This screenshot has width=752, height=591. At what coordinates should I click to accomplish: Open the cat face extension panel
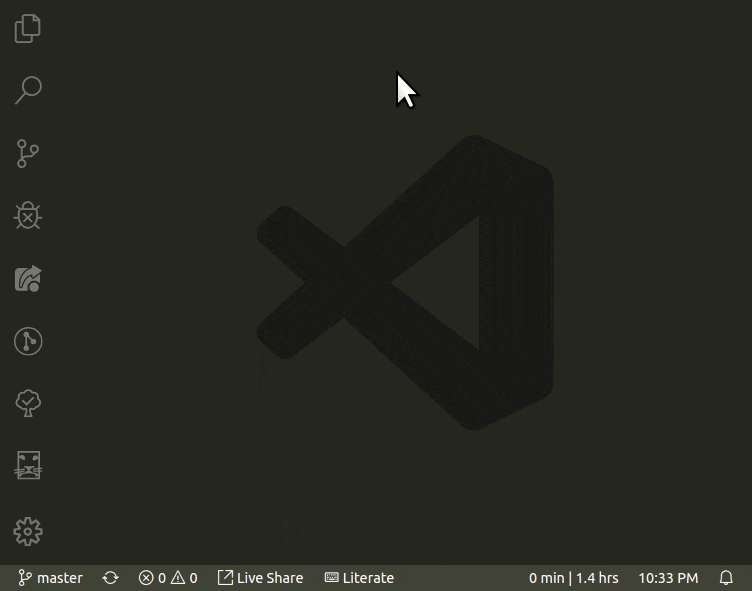pos(28,465)
